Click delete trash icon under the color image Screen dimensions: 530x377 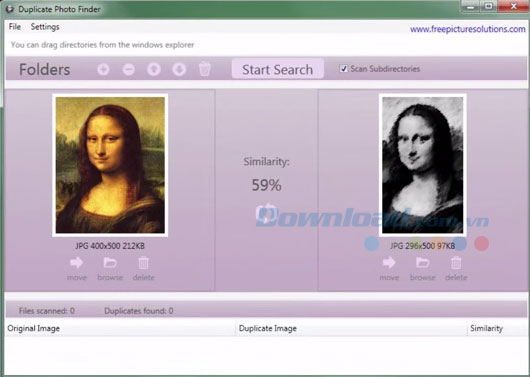[x=144, y=262]
